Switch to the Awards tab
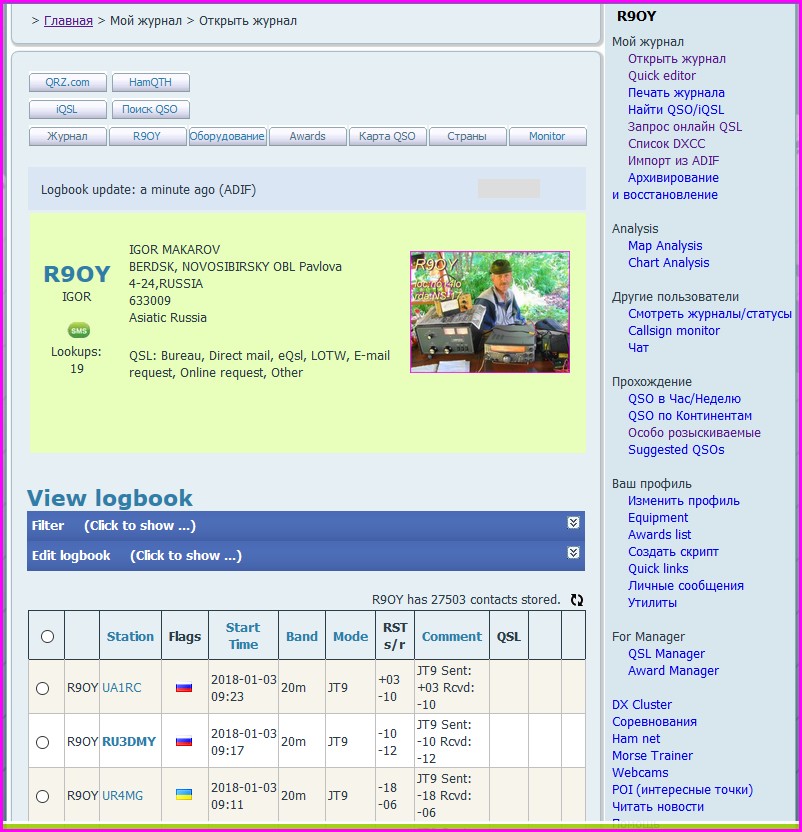The width and height of the screenshot is (802, 832). [307, 137]
